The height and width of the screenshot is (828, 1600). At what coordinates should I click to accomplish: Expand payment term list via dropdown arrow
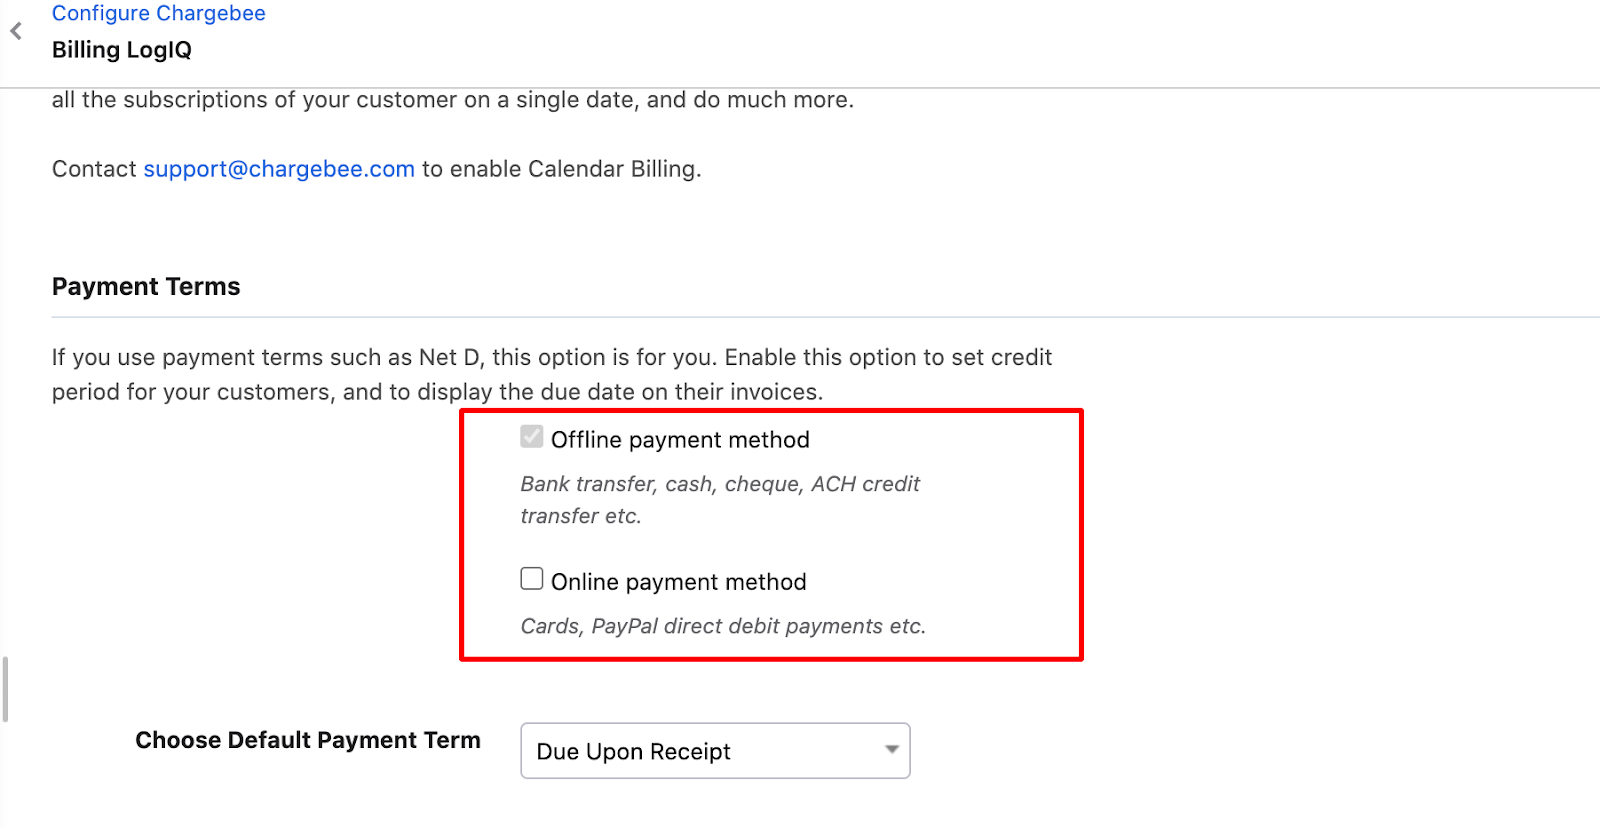[x=891, y=749]
